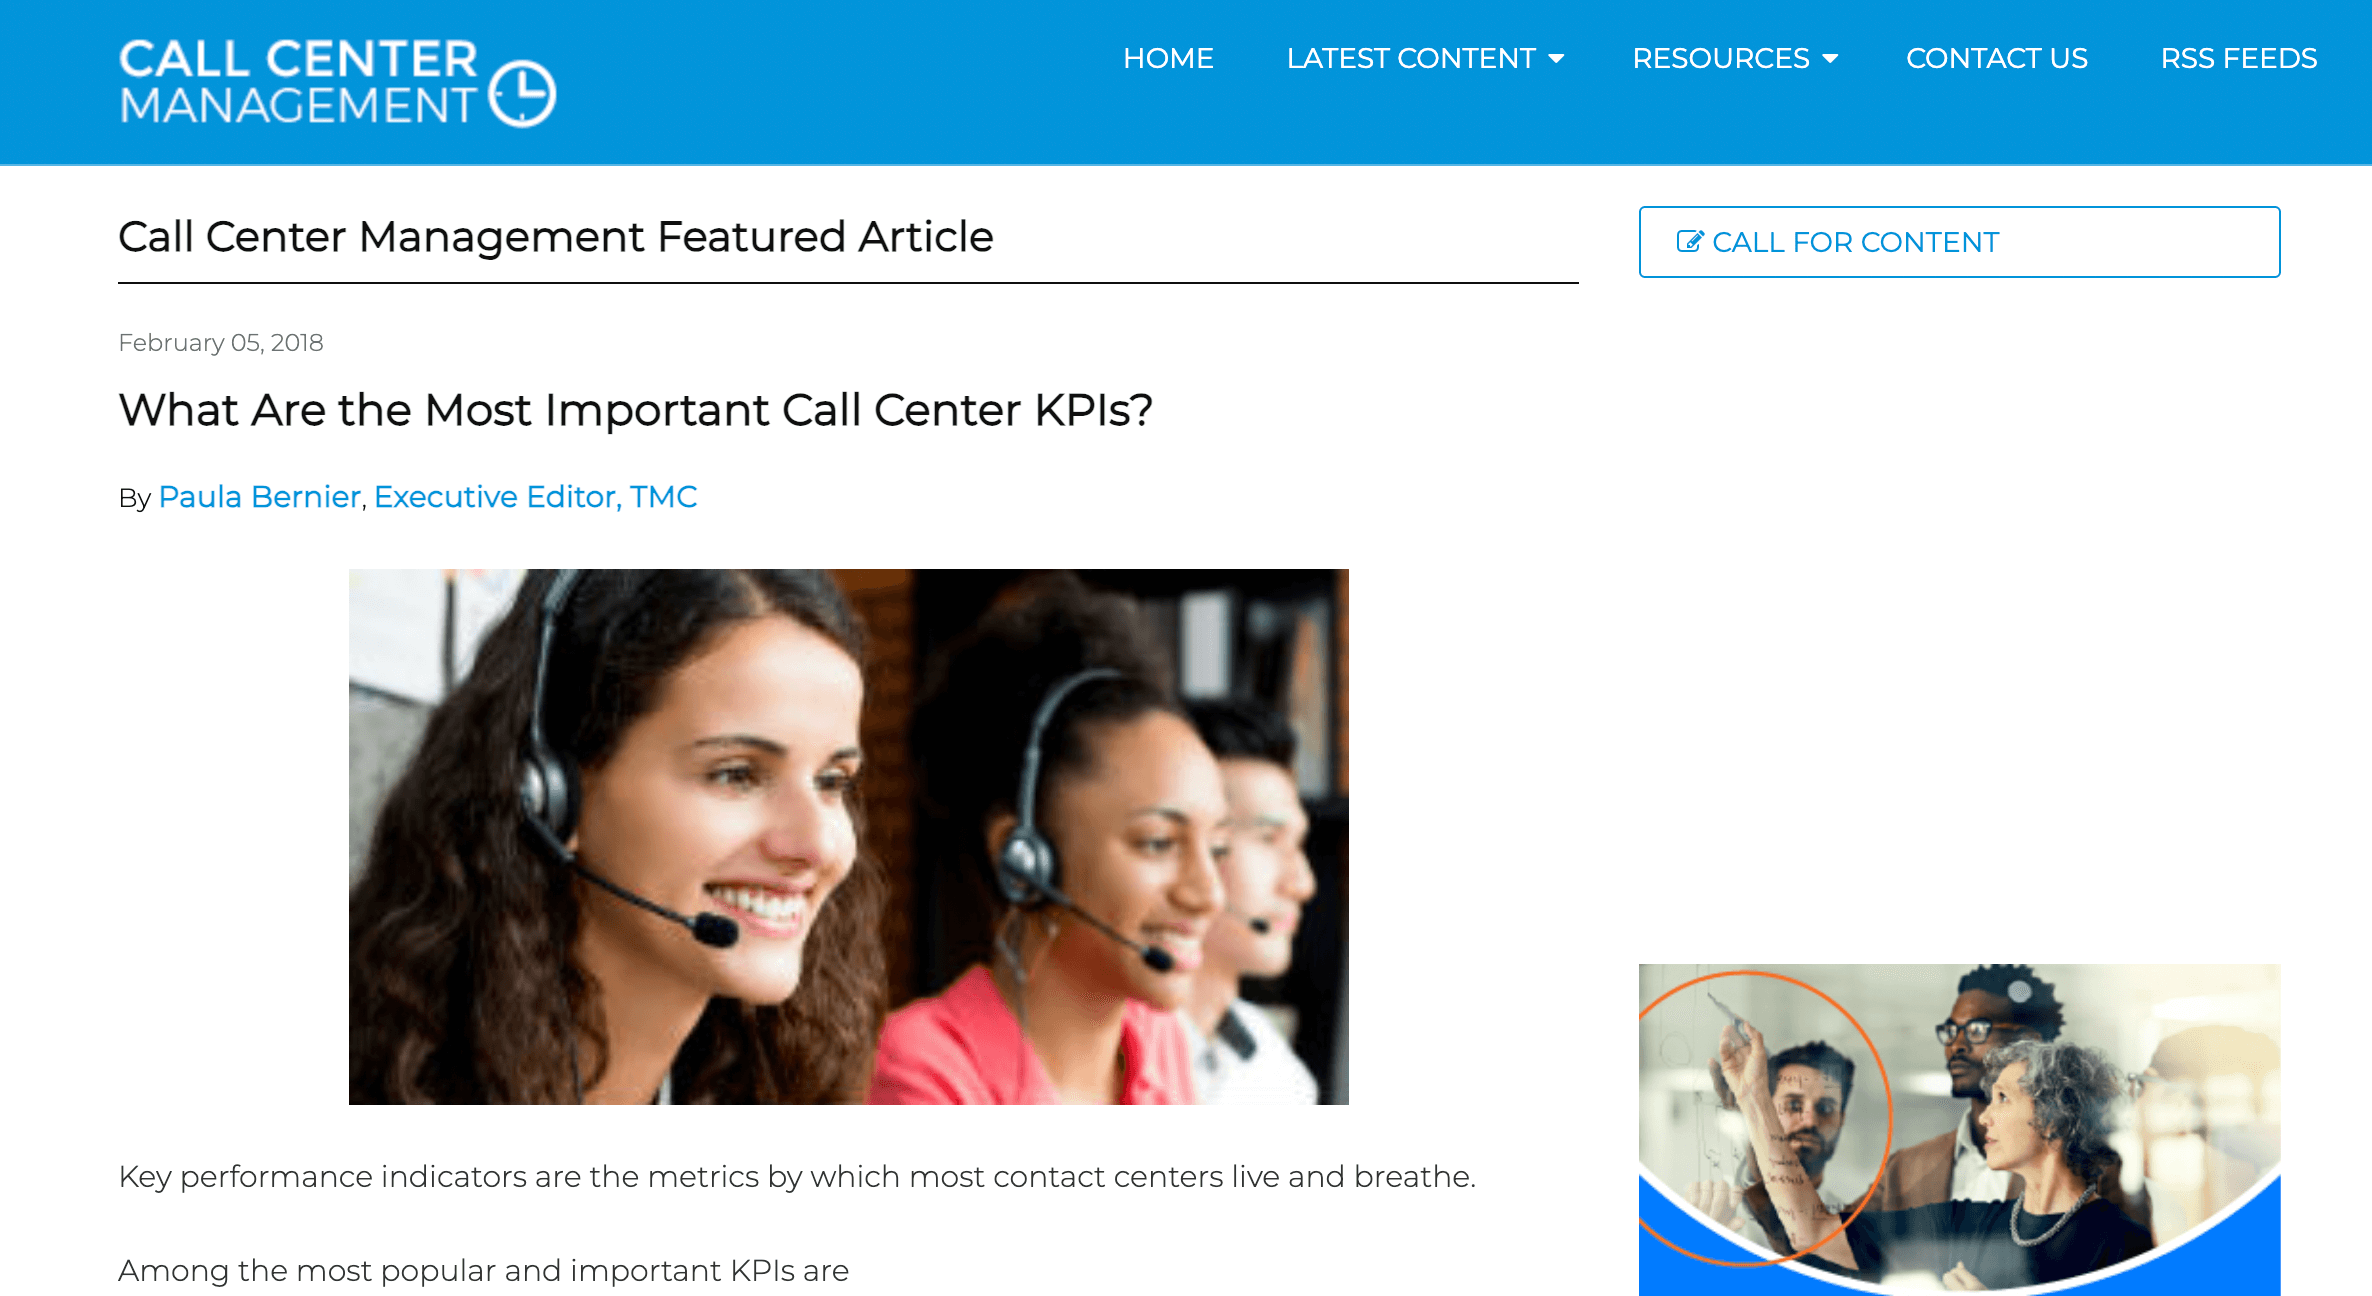Click the Call Center Management logo text

[x=298, y=82]
